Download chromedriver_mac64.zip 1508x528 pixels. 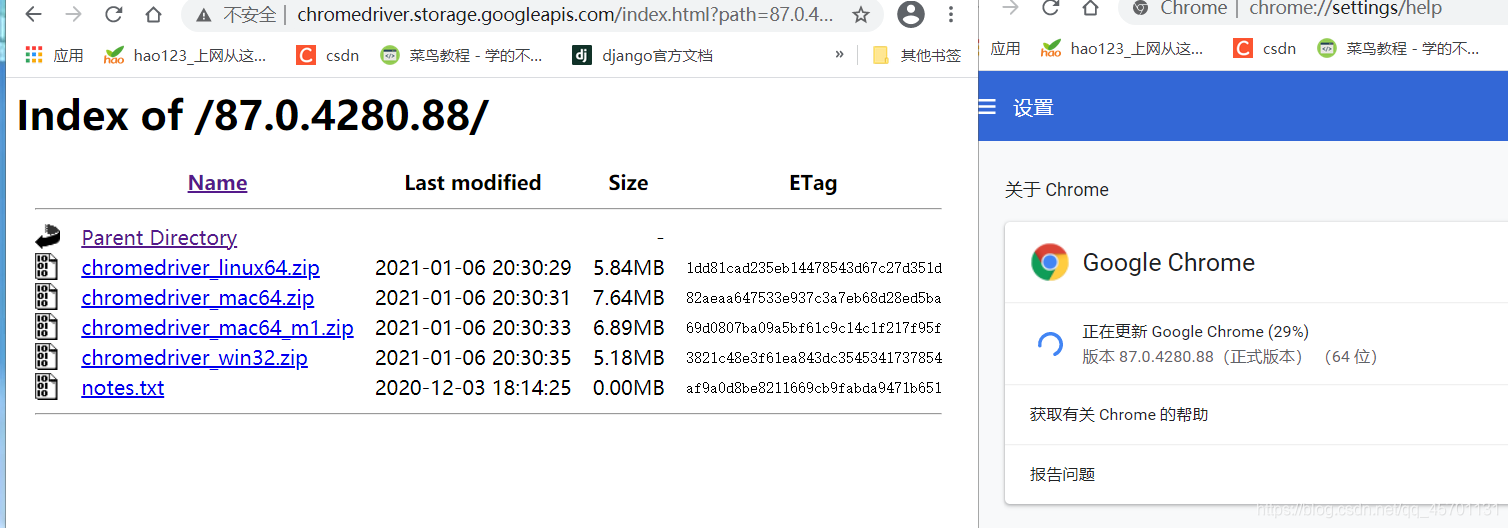(x=197, y=298)
